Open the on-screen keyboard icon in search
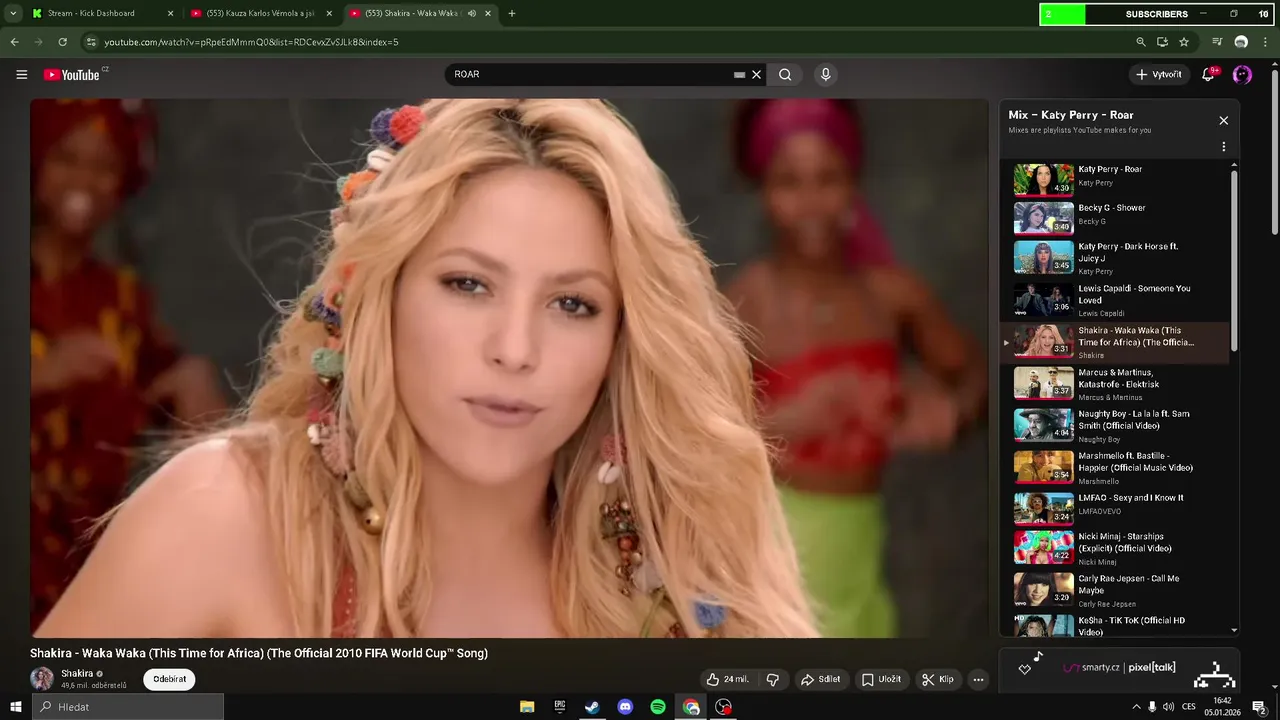Image resolution: width=1280 pixels, height=720 pixels. point(739,74)
